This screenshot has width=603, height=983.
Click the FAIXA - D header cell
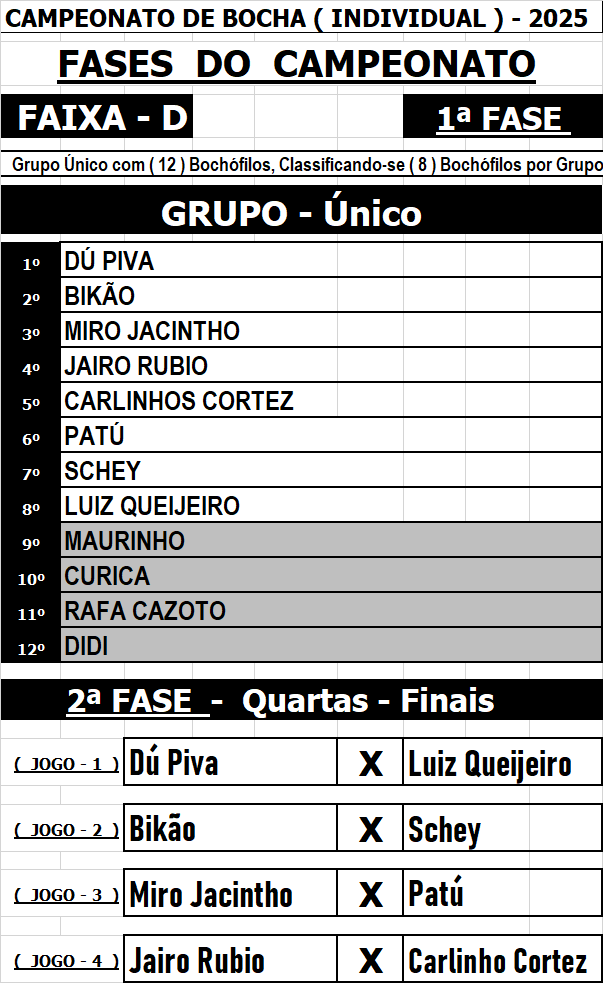coord(102,119)
